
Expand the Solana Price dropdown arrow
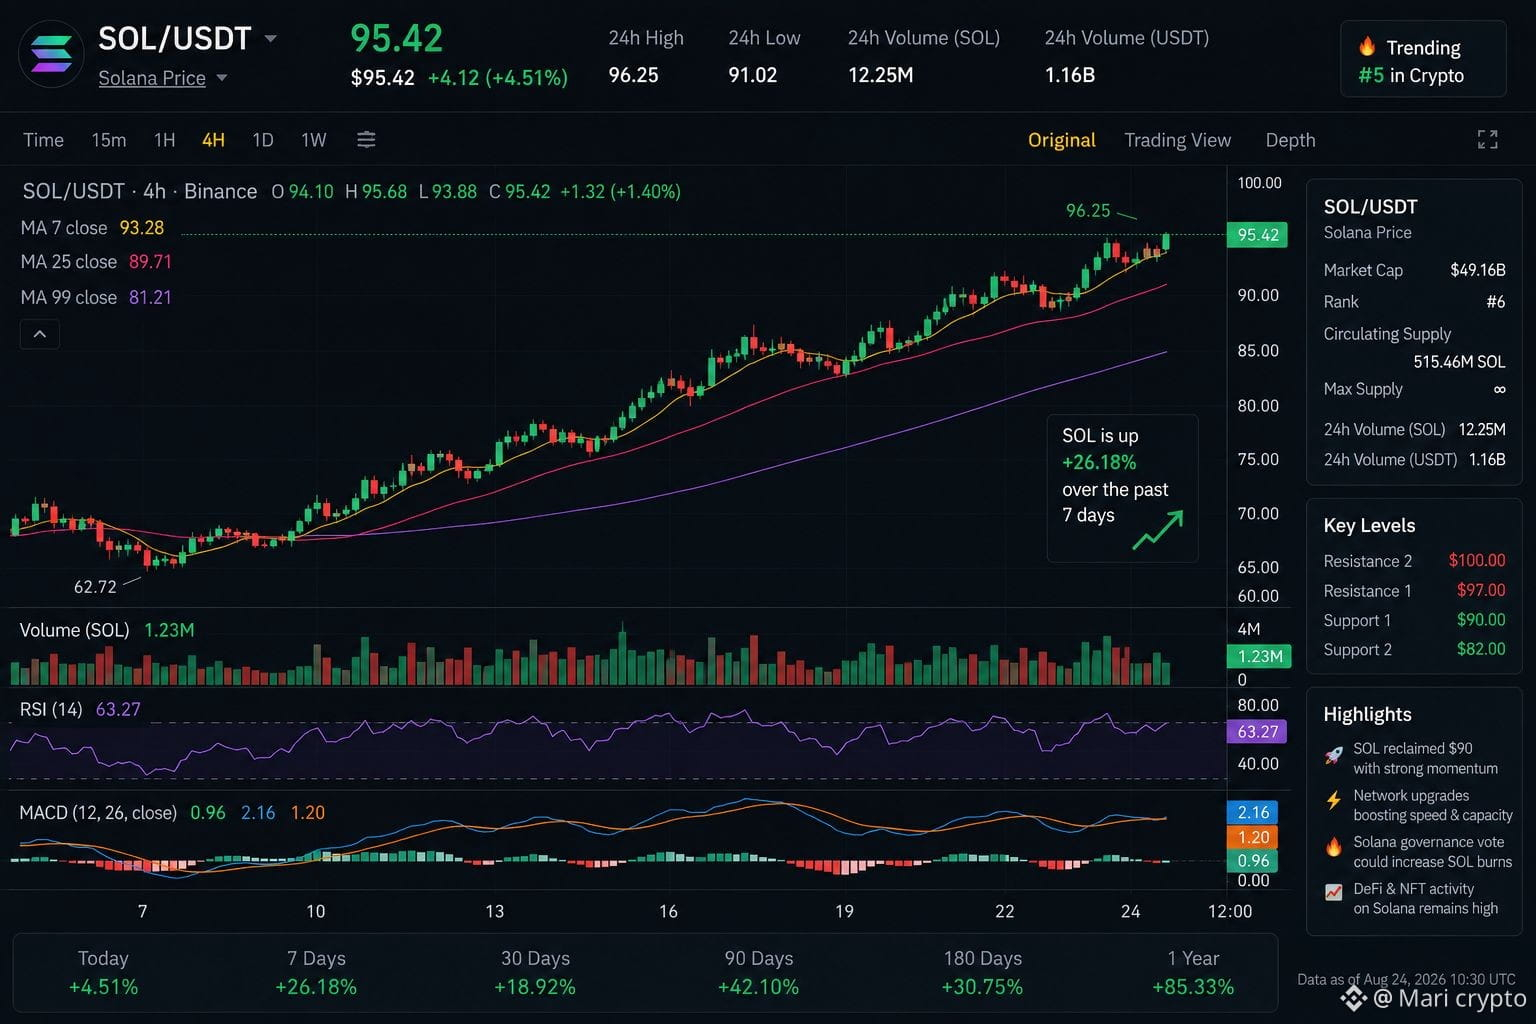[221, 78]
